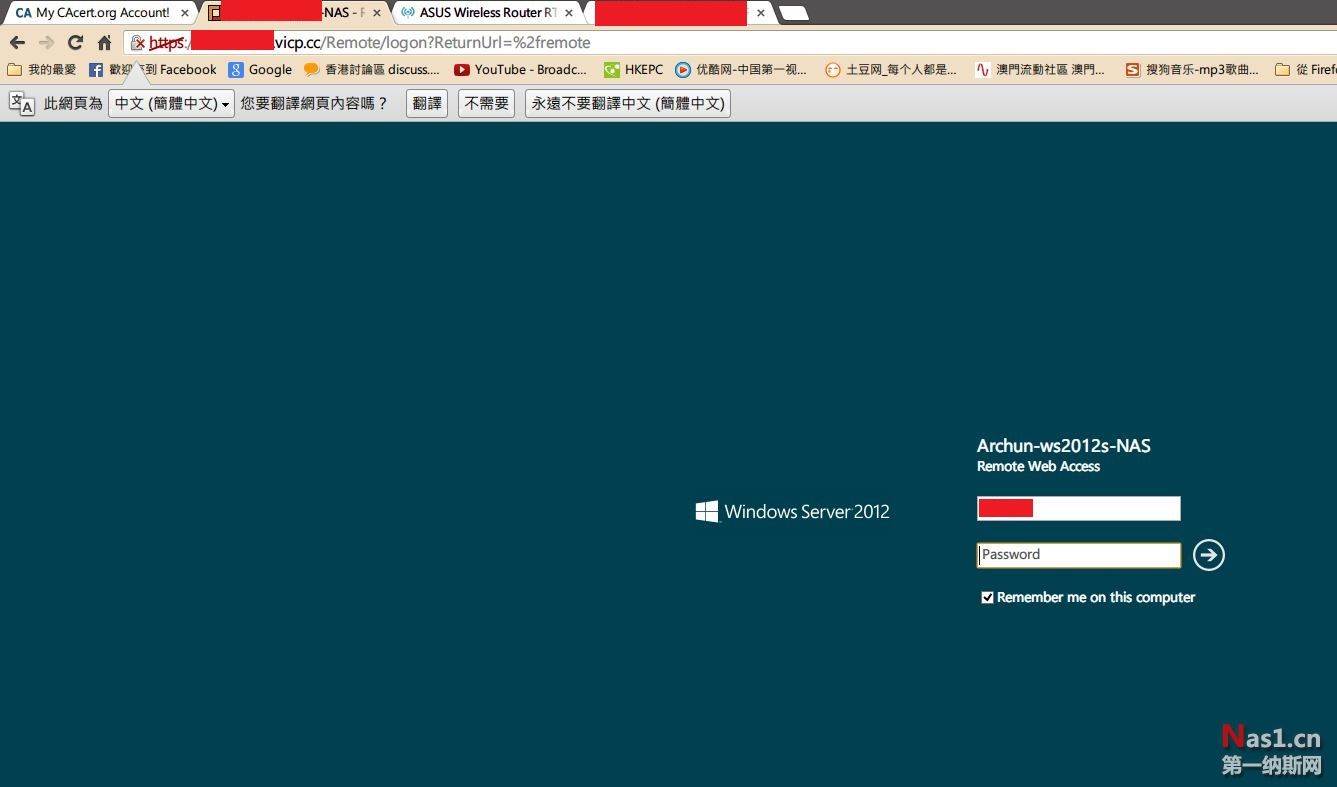Click the browser forward arrow

(x=46, y=43)
